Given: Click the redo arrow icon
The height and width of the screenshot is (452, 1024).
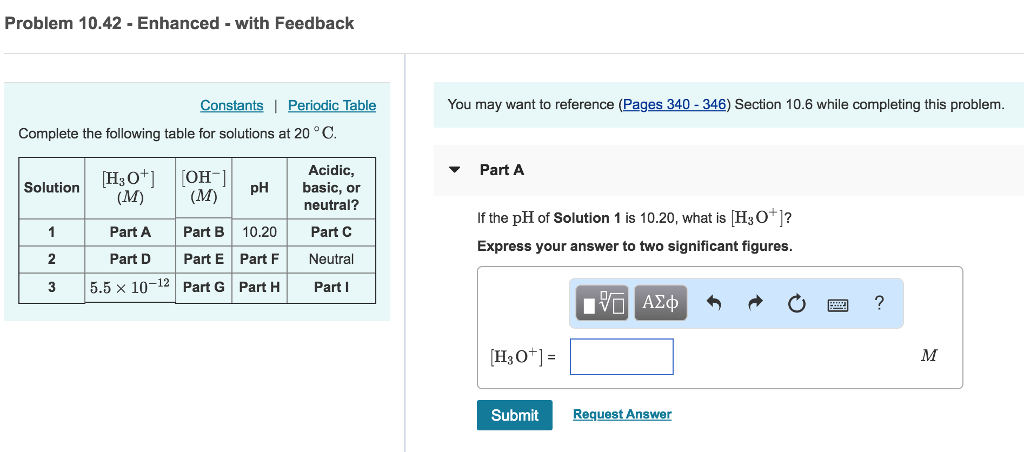Looking at the screenshot, I should [x=756, y=304].
